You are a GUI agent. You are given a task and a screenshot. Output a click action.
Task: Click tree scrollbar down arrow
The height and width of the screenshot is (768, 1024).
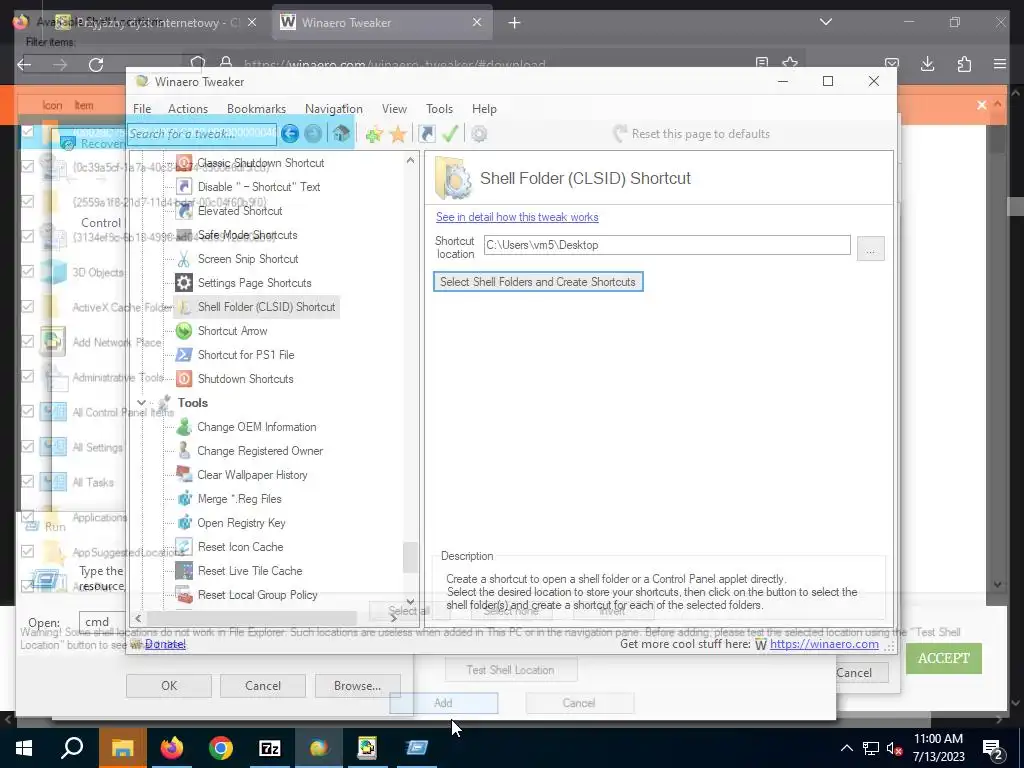(410, 601)
